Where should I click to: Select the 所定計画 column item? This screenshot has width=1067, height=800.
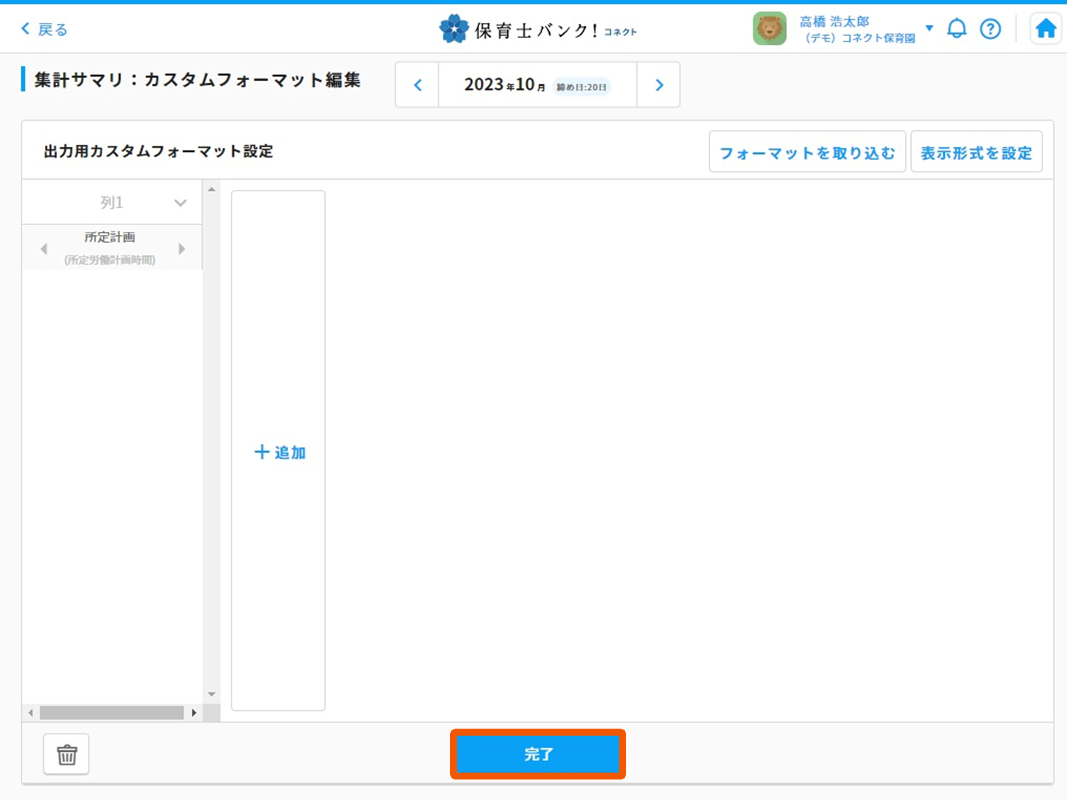tap(111, 248)
